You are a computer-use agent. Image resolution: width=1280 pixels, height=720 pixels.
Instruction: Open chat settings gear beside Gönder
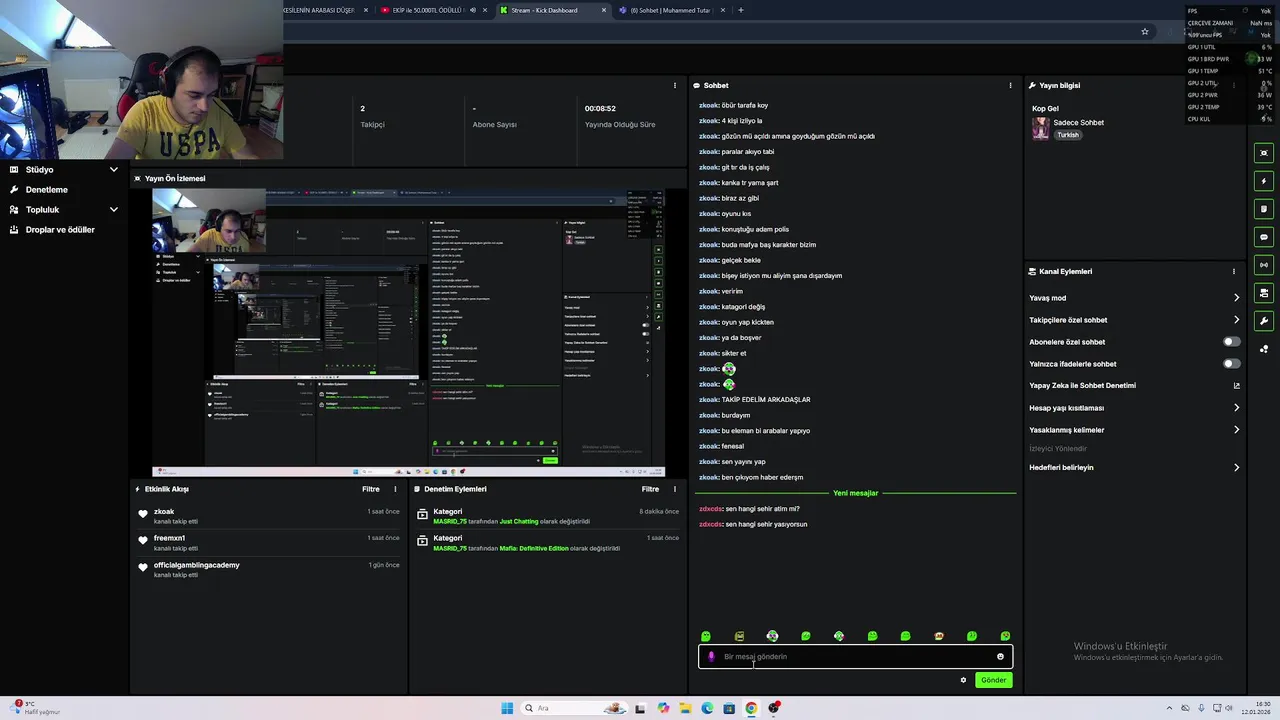point(963,680)
